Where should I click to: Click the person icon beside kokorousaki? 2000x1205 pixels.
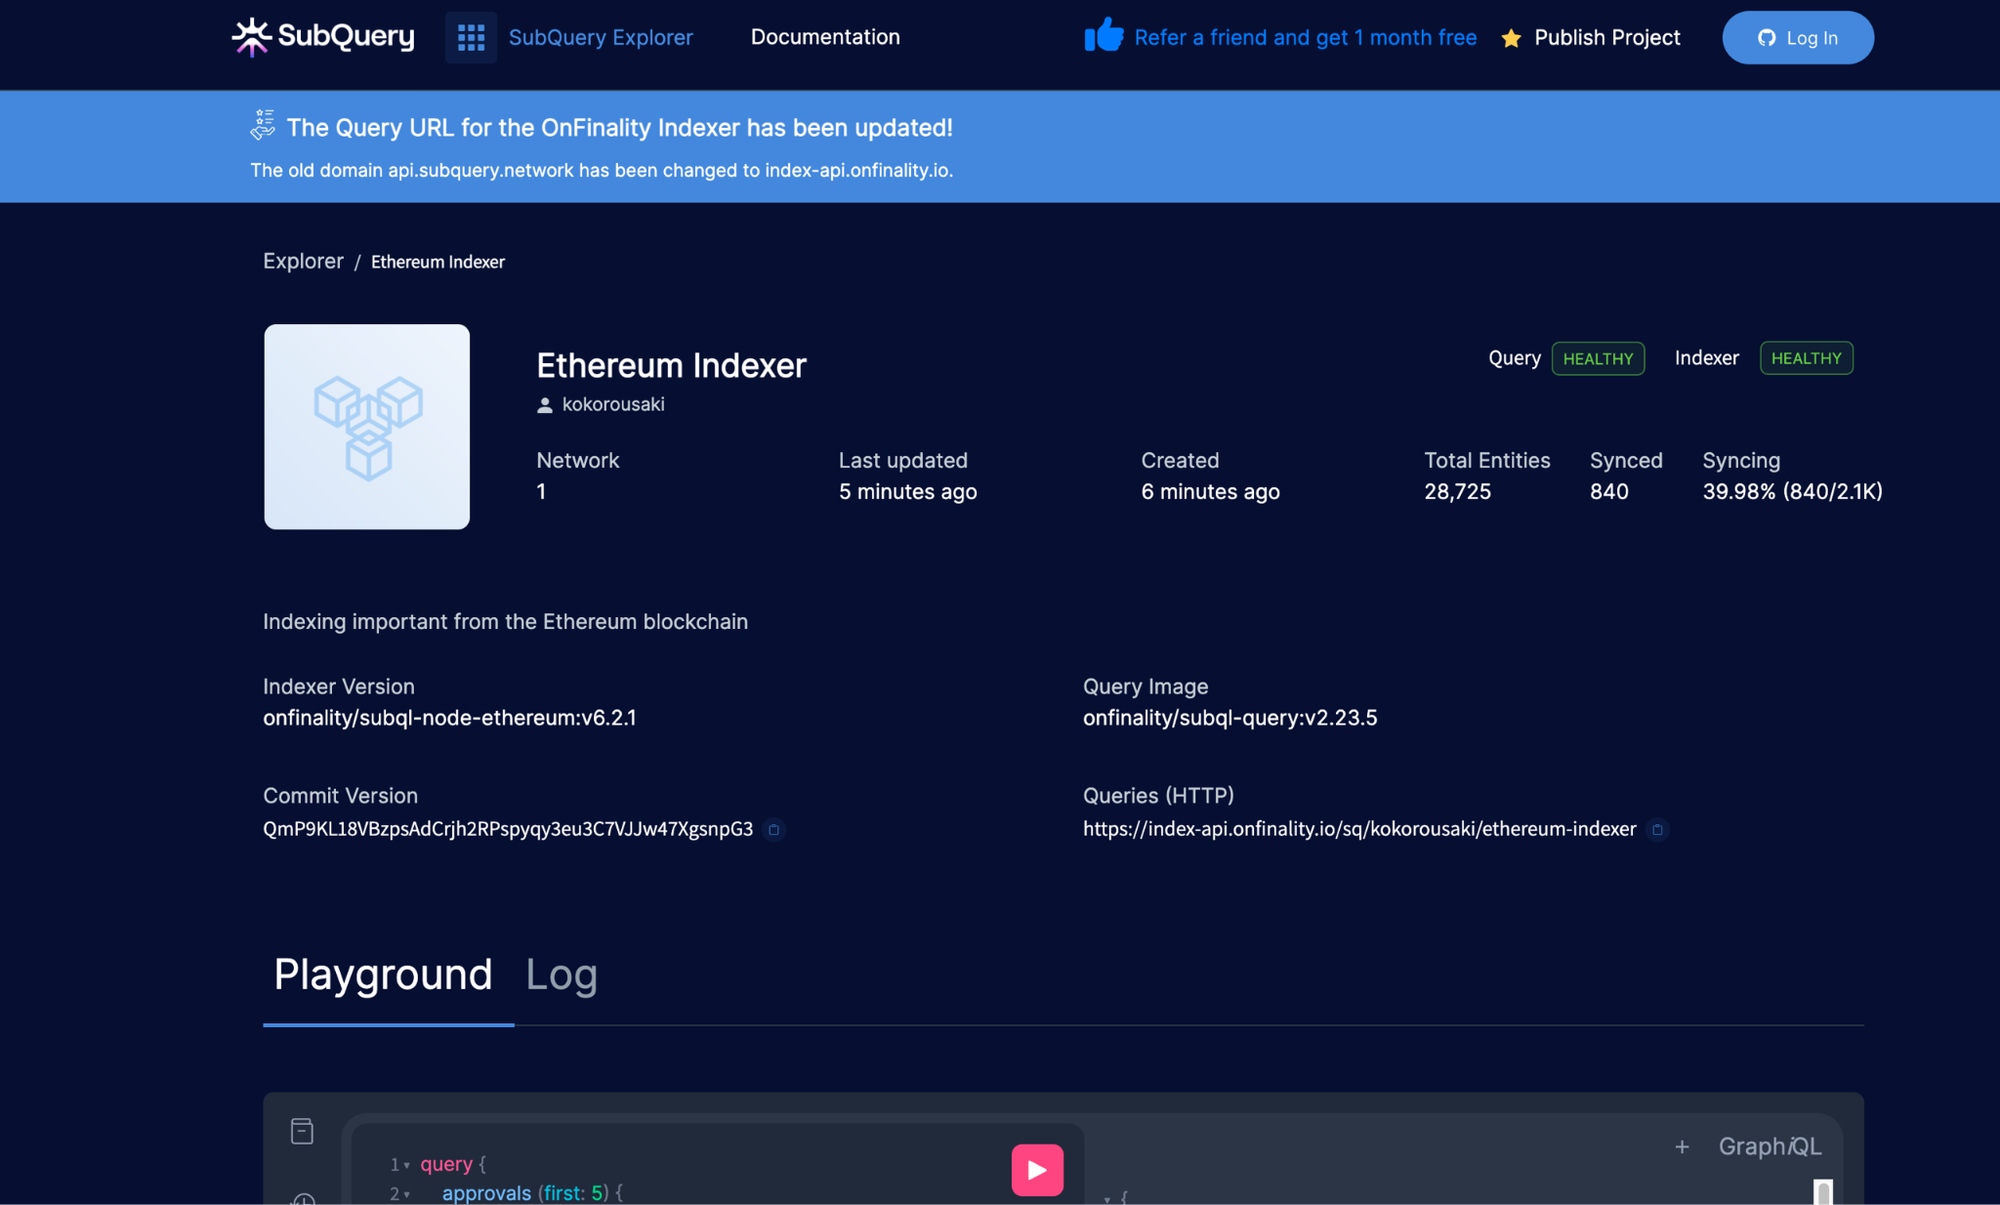[544, 404]
